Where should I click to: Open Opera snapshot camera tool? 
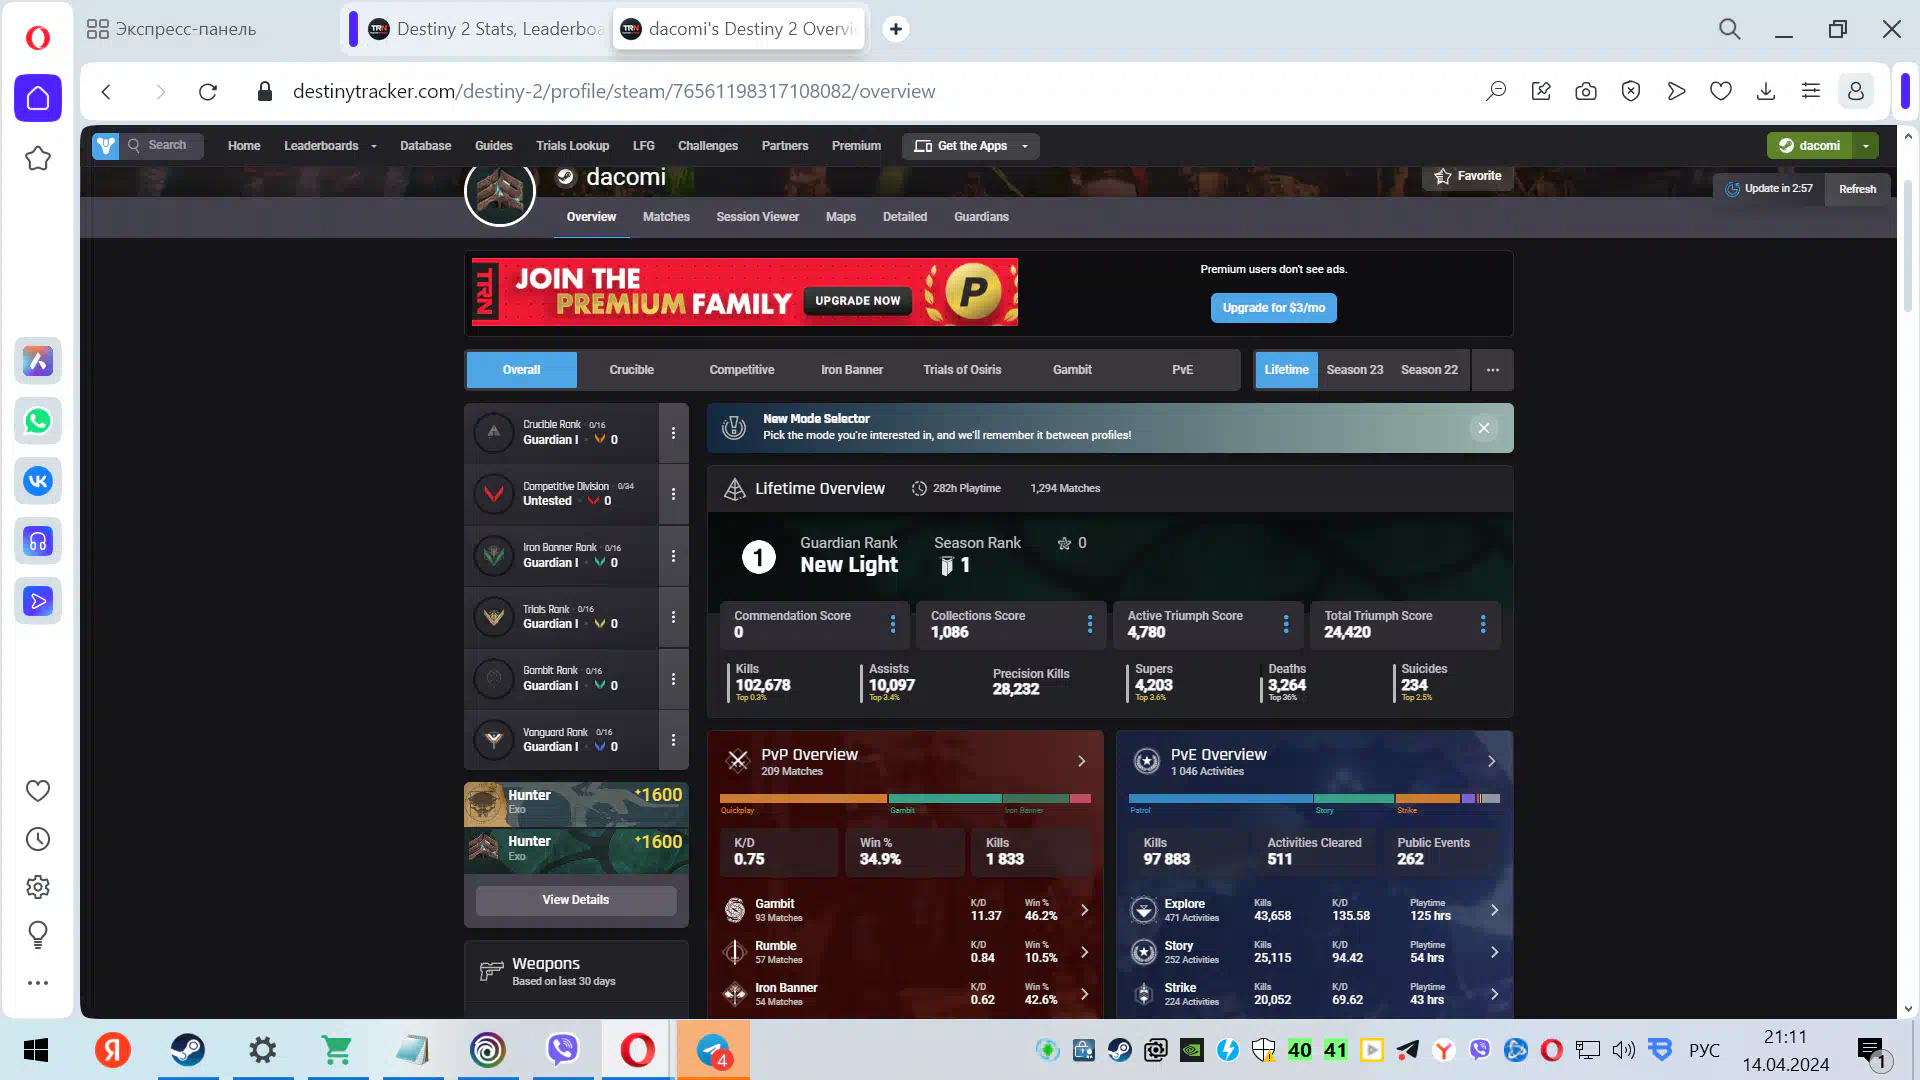tap(1586, 91)
